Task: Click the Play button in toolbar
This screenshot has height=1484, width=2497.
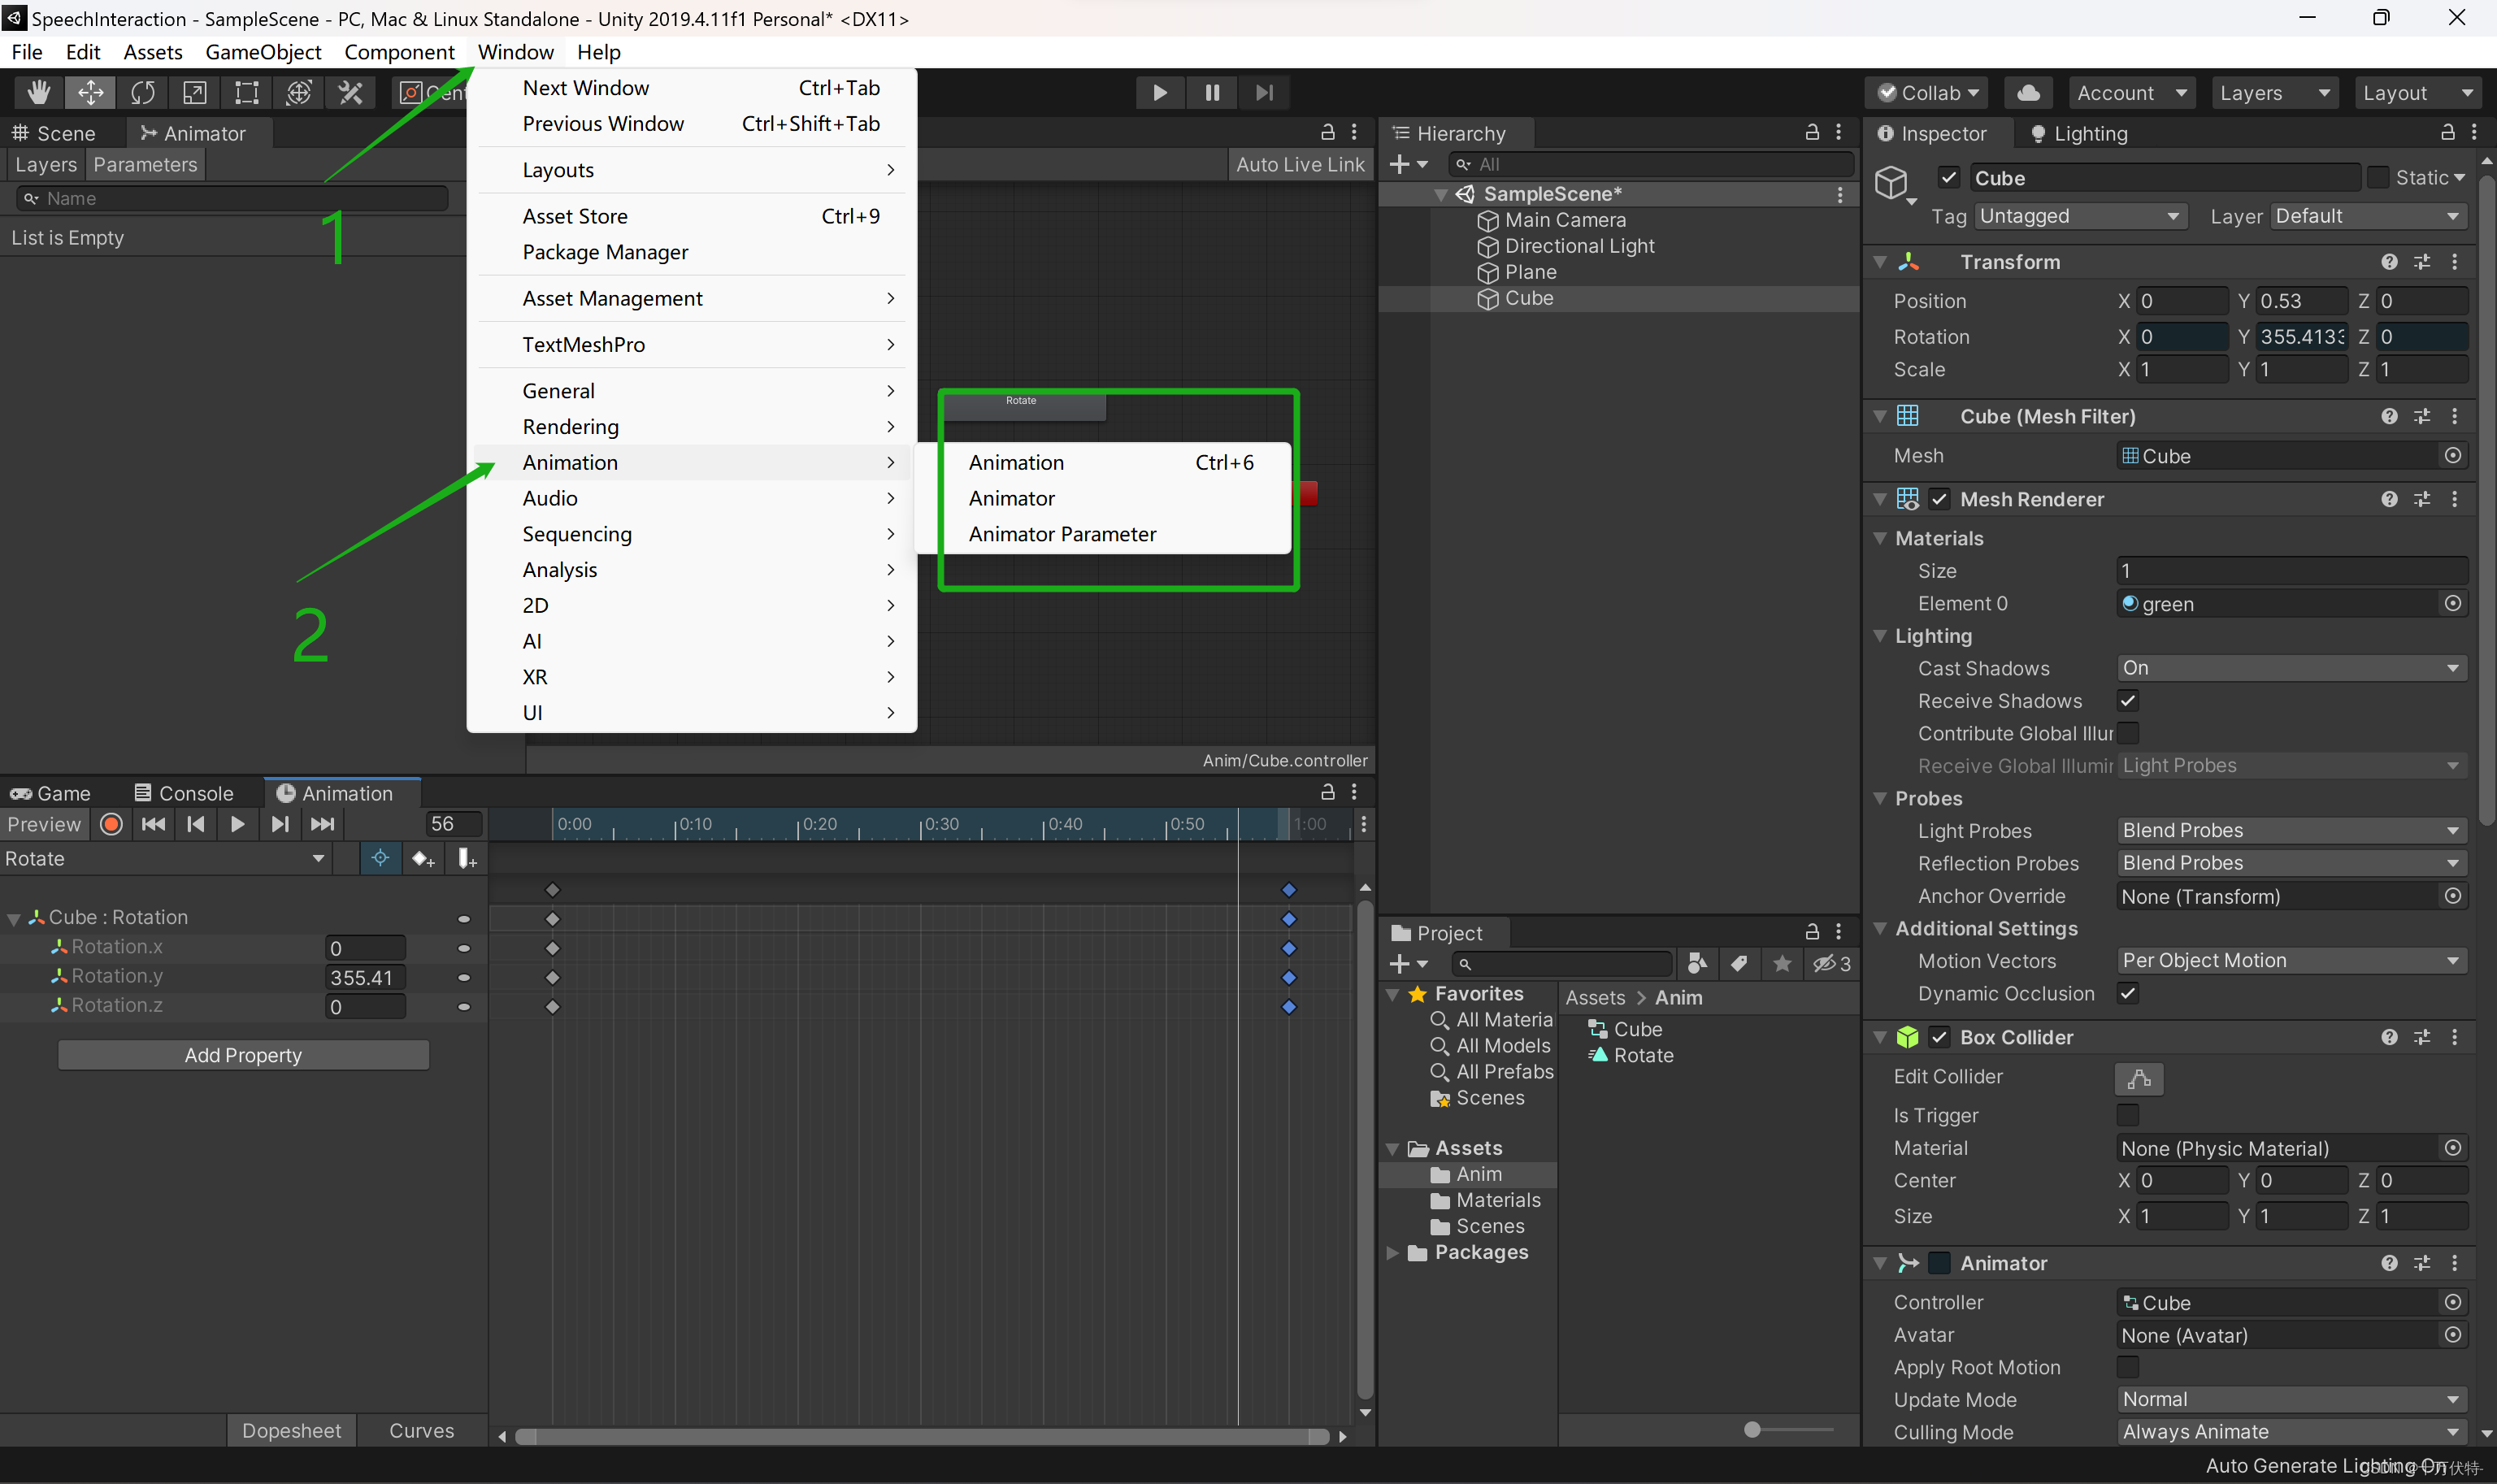Action: [1159, 93]
